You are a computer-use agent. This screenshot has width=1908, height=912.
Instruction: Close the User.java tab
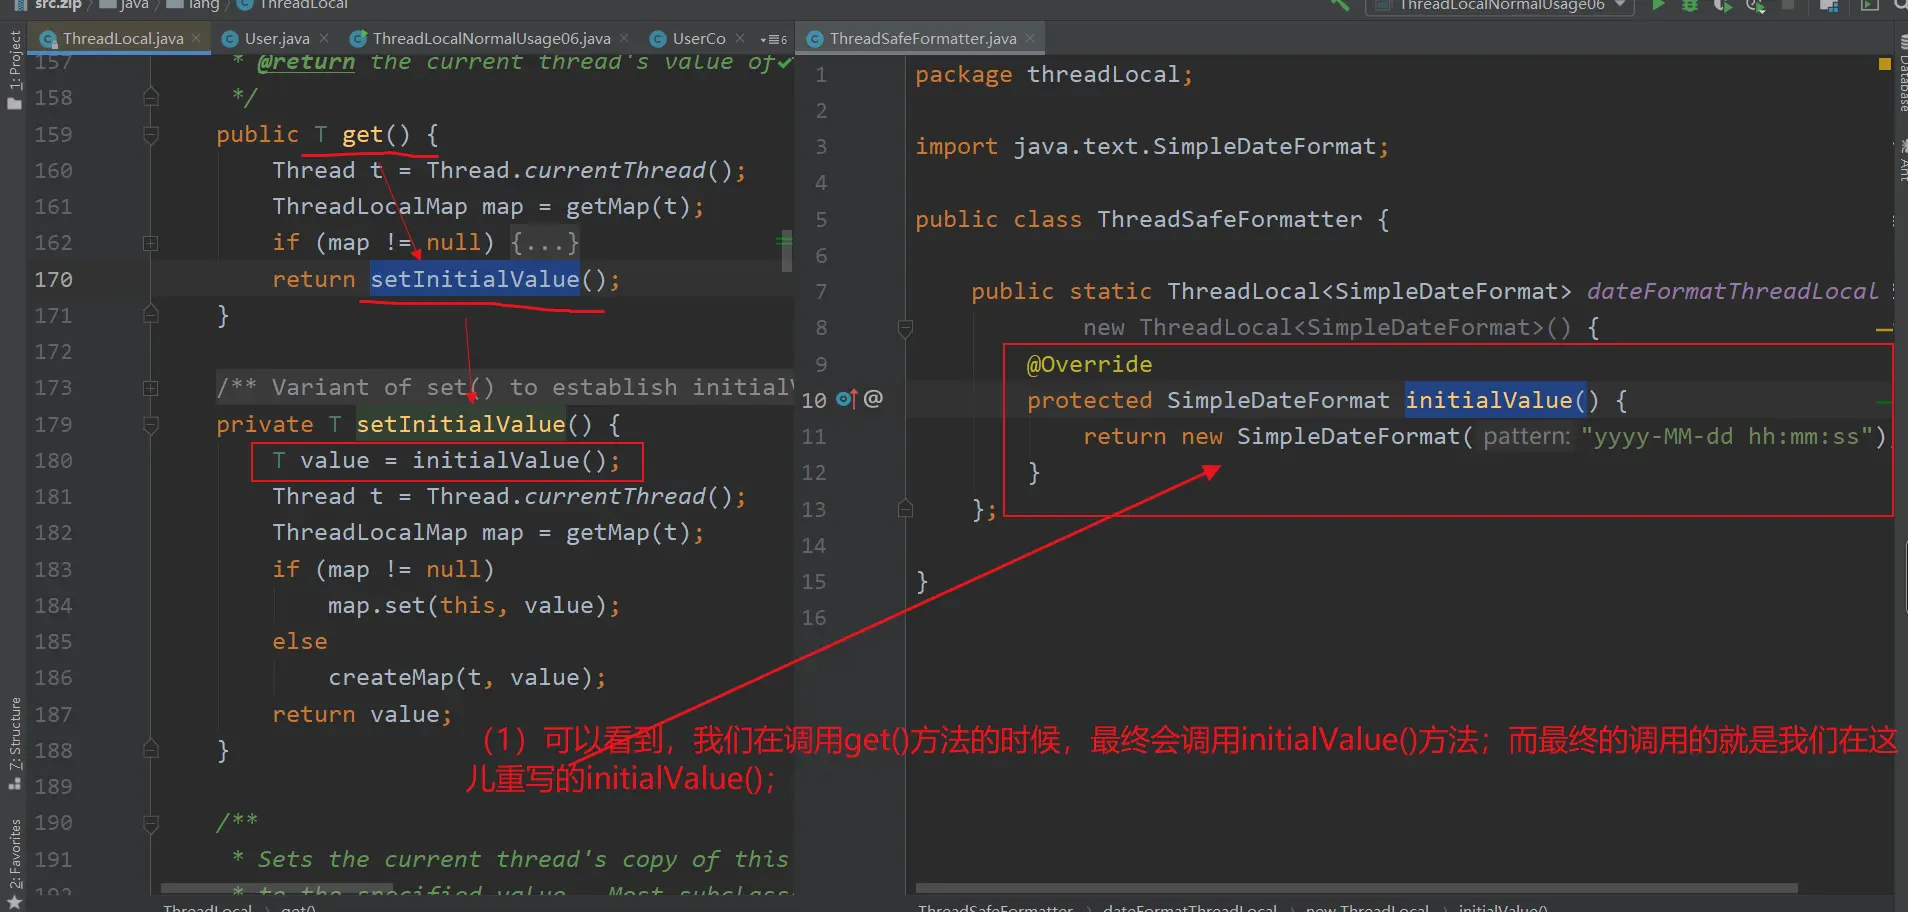coord(324,38)
